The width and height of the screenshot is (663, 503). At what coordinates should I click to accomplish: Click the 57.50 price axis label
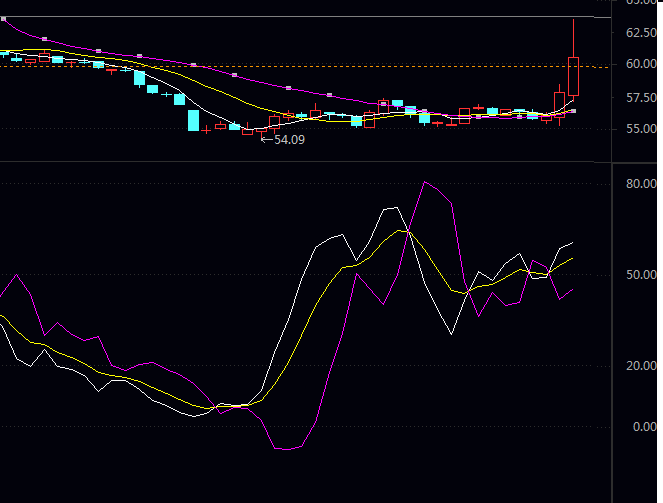tap(641, 98)
